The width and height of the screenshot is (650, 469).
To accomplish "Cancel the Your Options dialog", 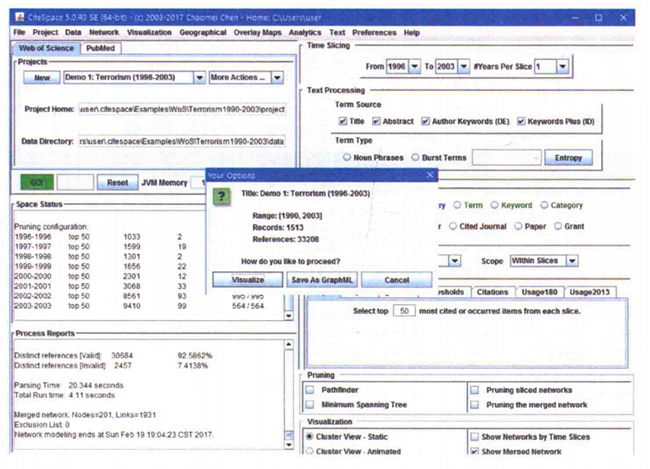I will click(x=396, y=280).
